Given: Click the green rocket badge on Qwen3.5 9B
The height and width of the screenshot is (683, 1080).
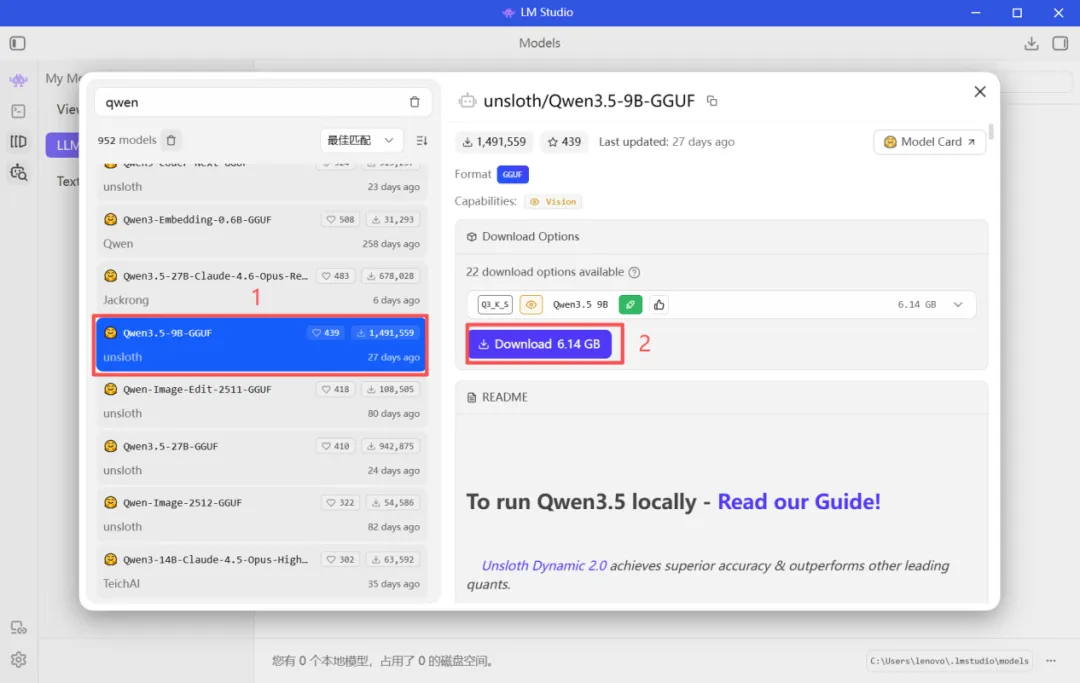Looking at the screenshot, I should click(630, 304).
